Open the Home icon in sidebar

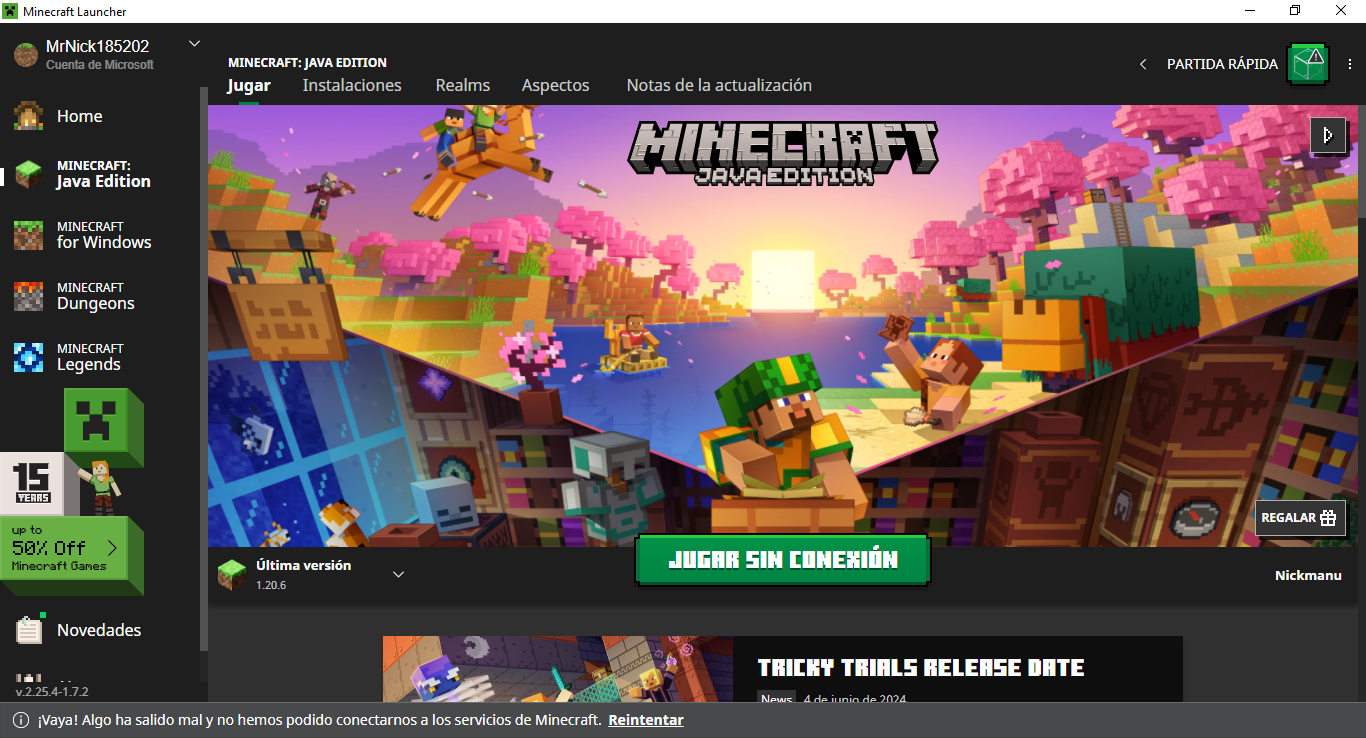(28, 116)
